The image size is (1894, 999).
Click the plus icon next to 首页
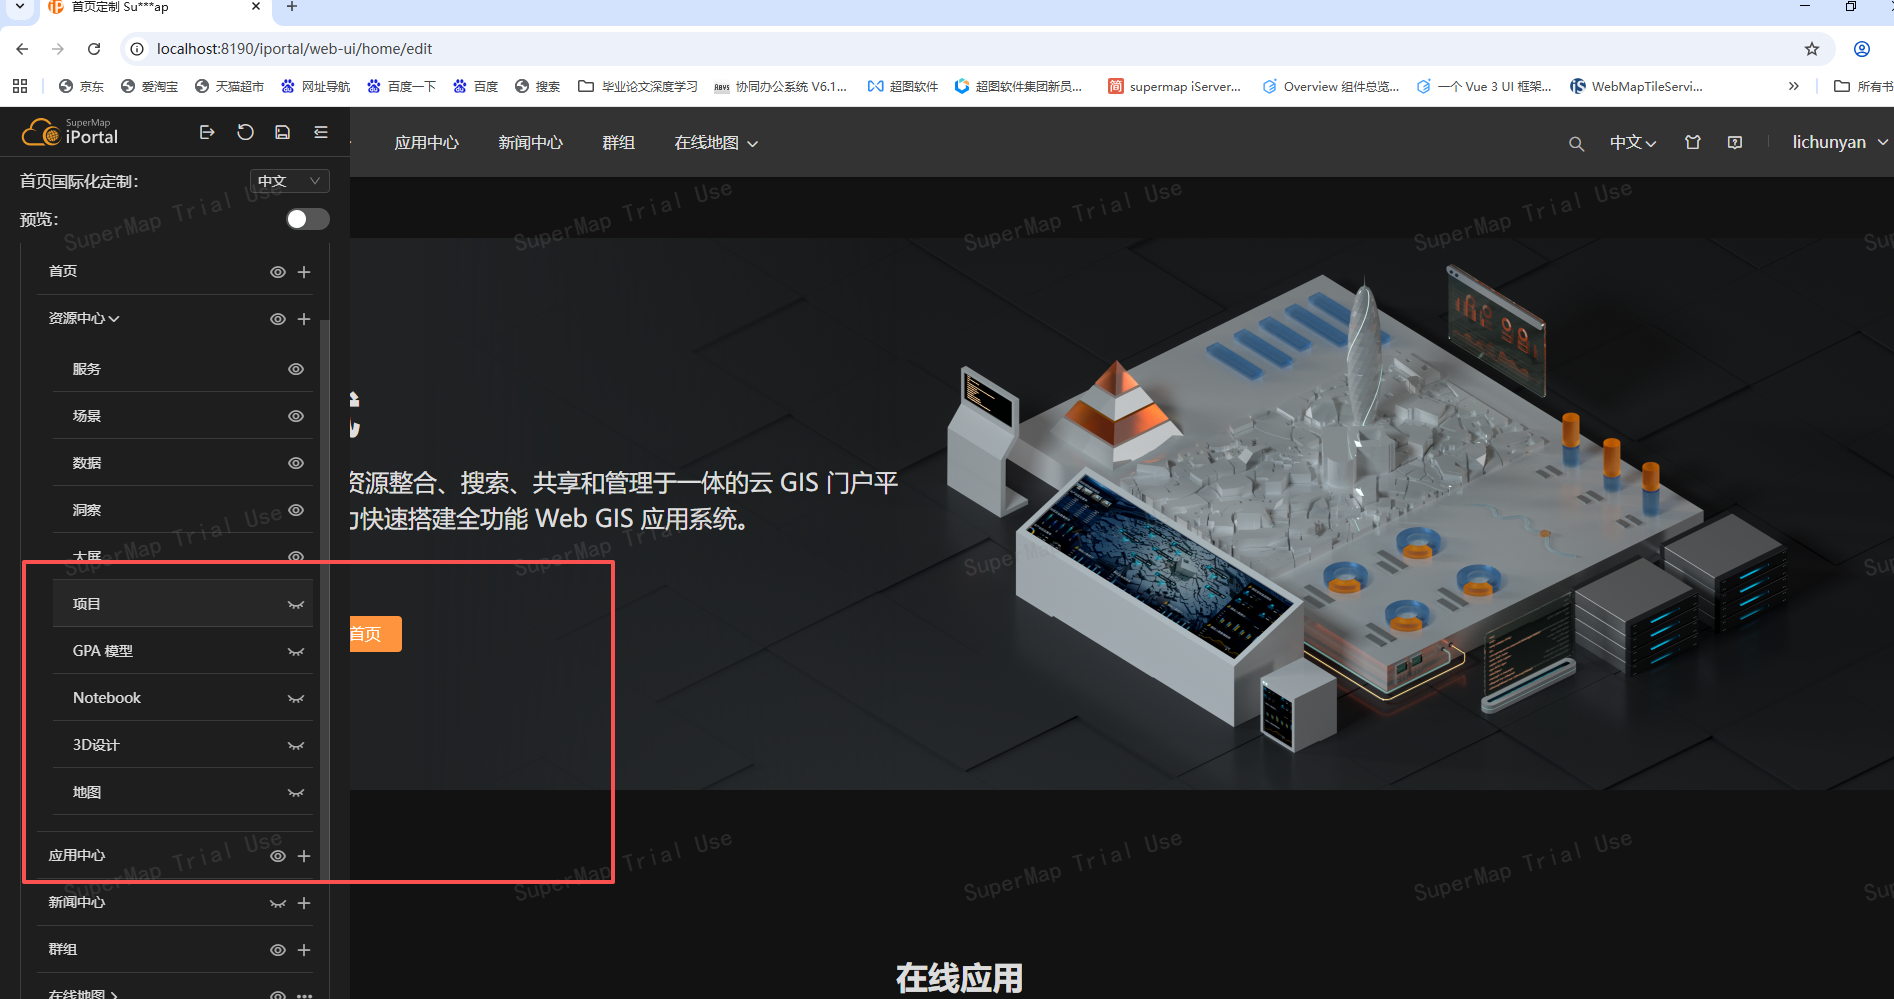304,272
